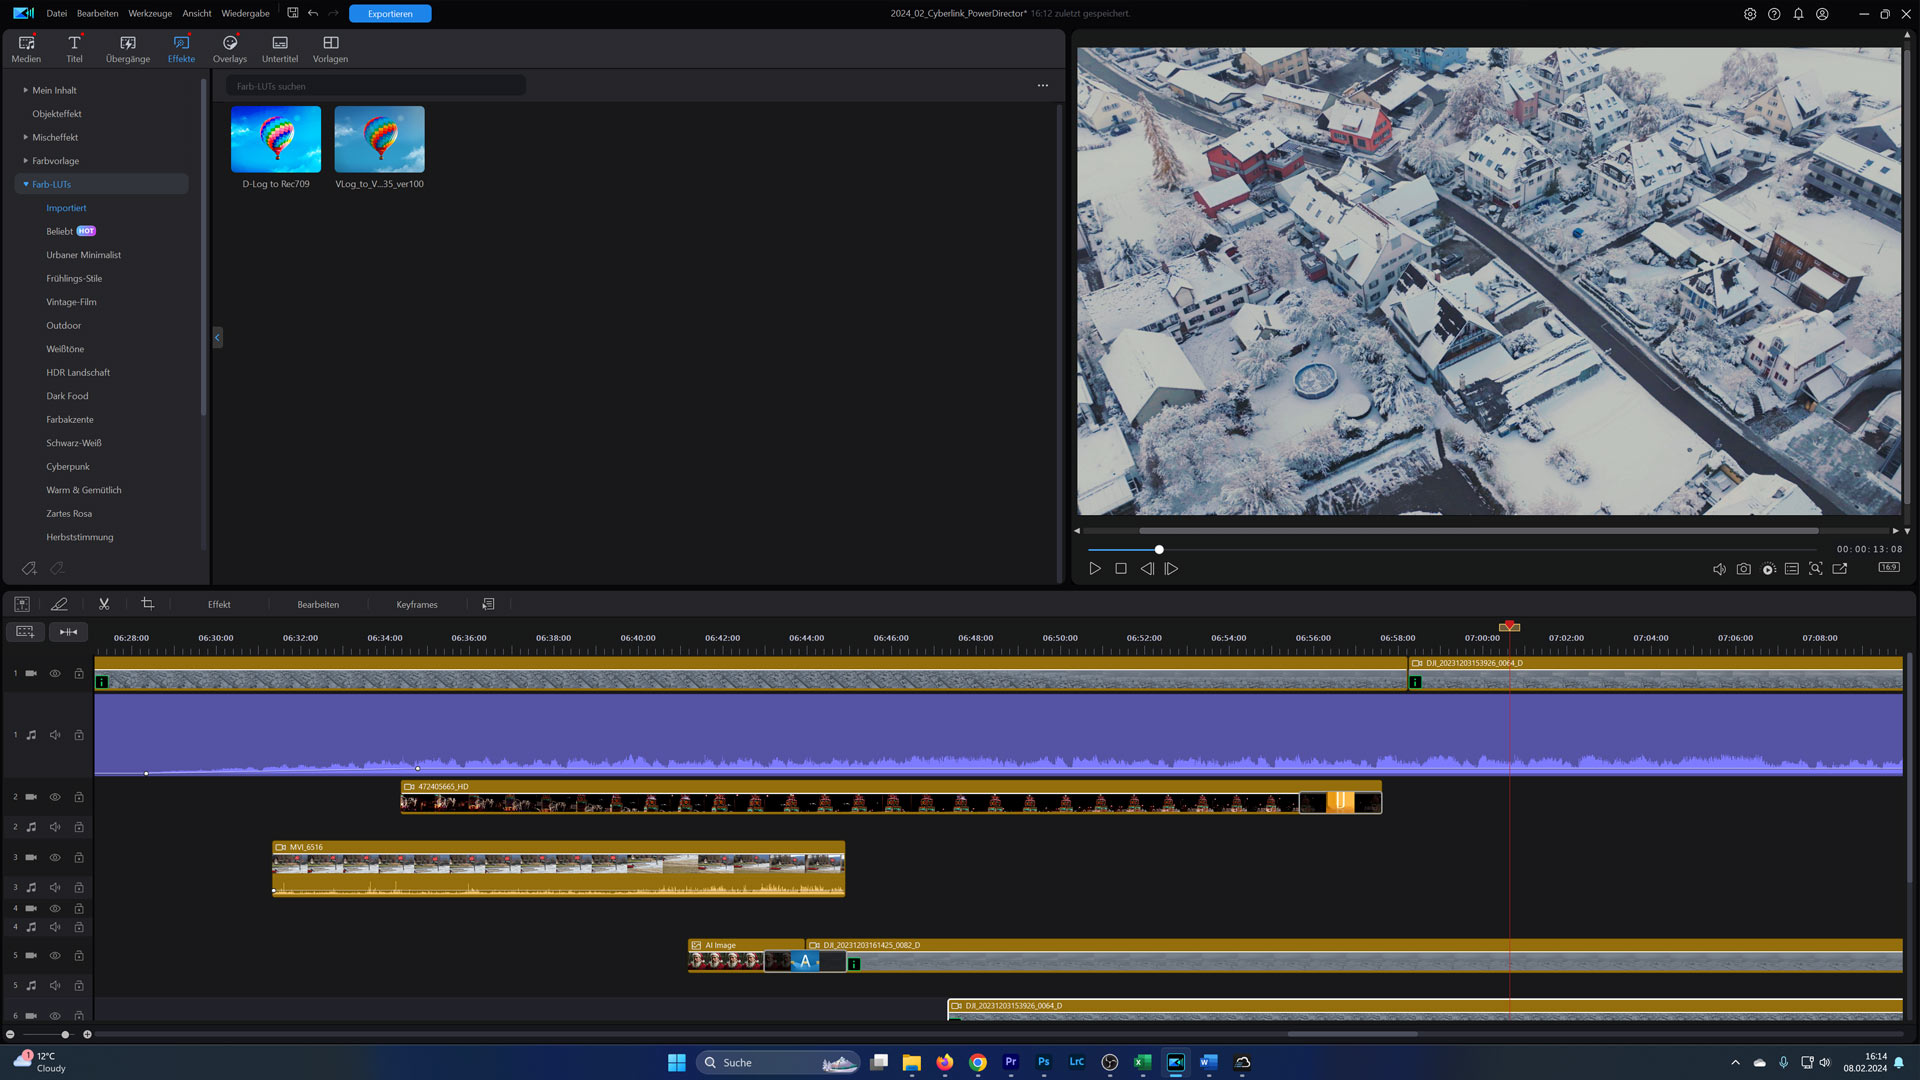Open the Werkzeuge menu
The height and width of the screenshot is (1080, 1920).
(150, 14)
